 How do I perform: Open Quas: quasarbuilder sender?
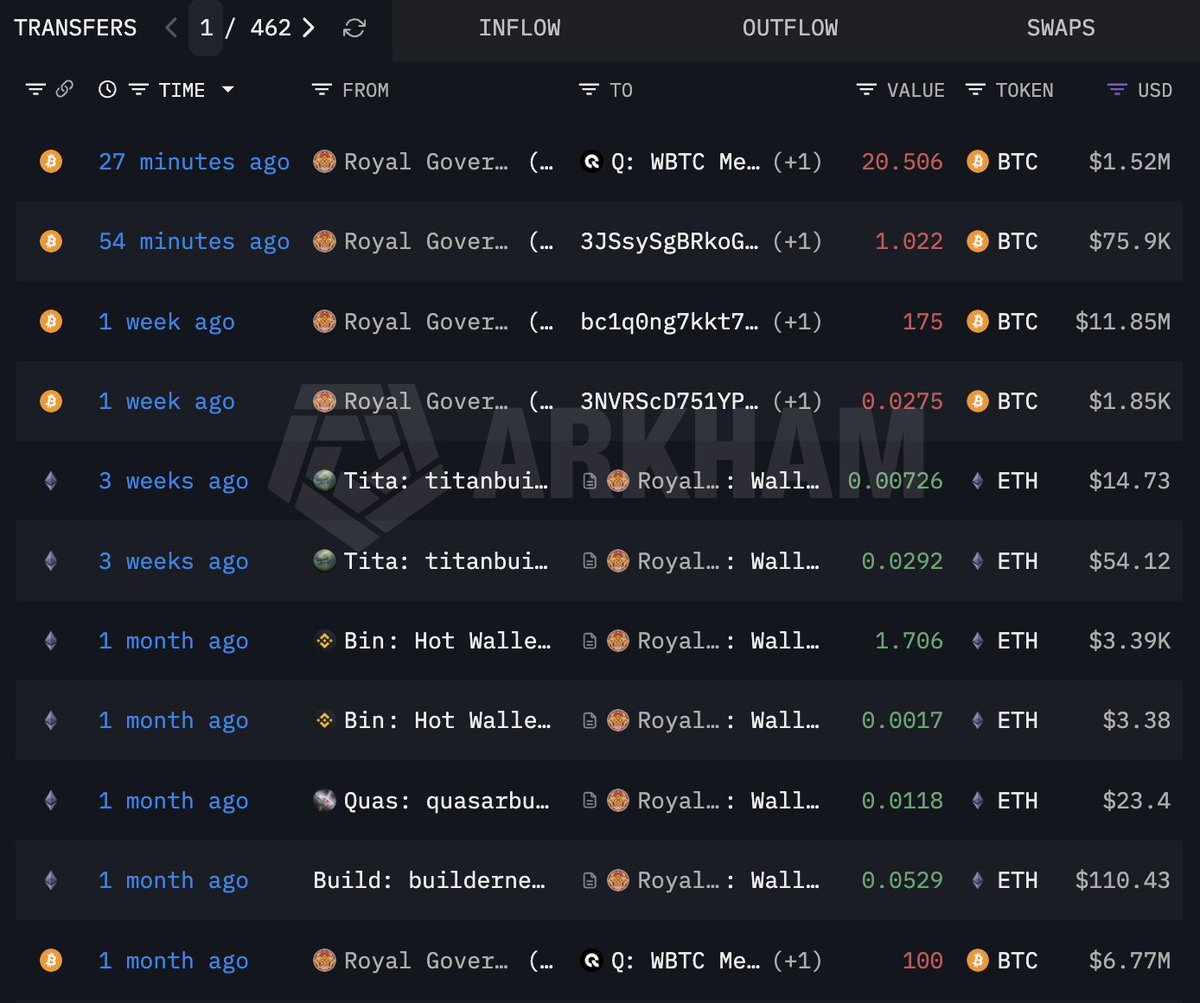coord(446,800)
